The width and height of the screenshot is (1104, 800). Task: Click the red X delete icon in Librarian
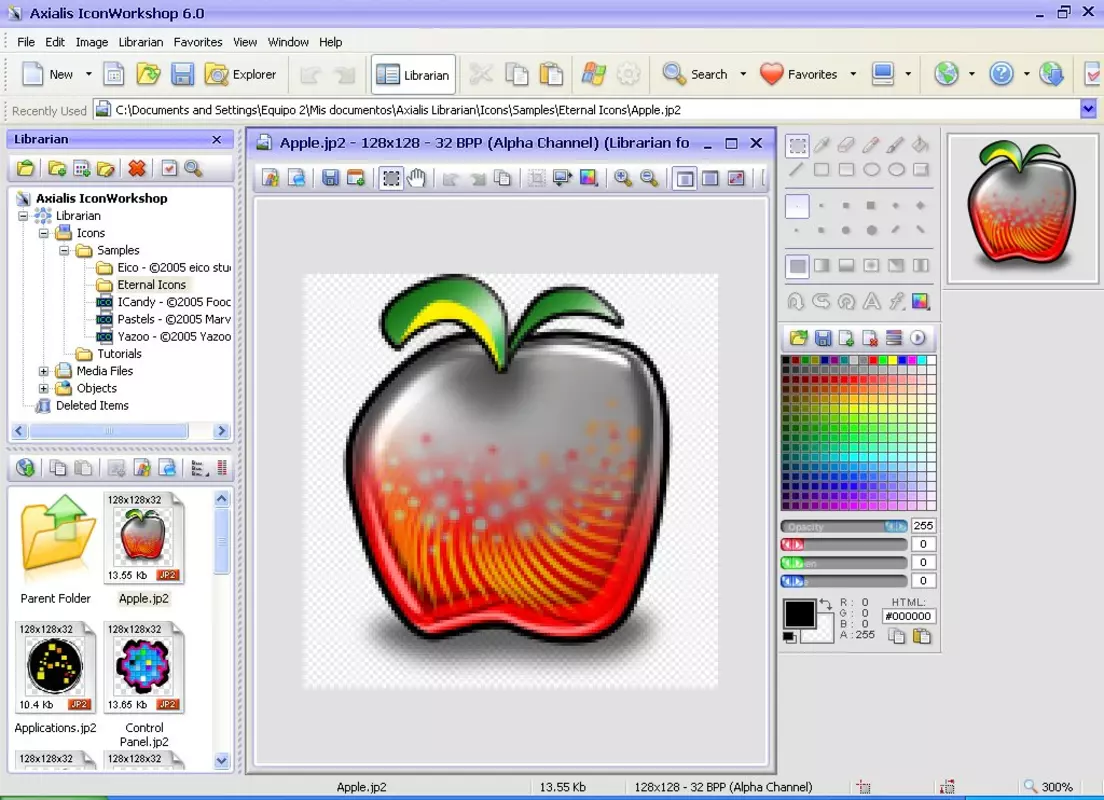tap(137, 168)
